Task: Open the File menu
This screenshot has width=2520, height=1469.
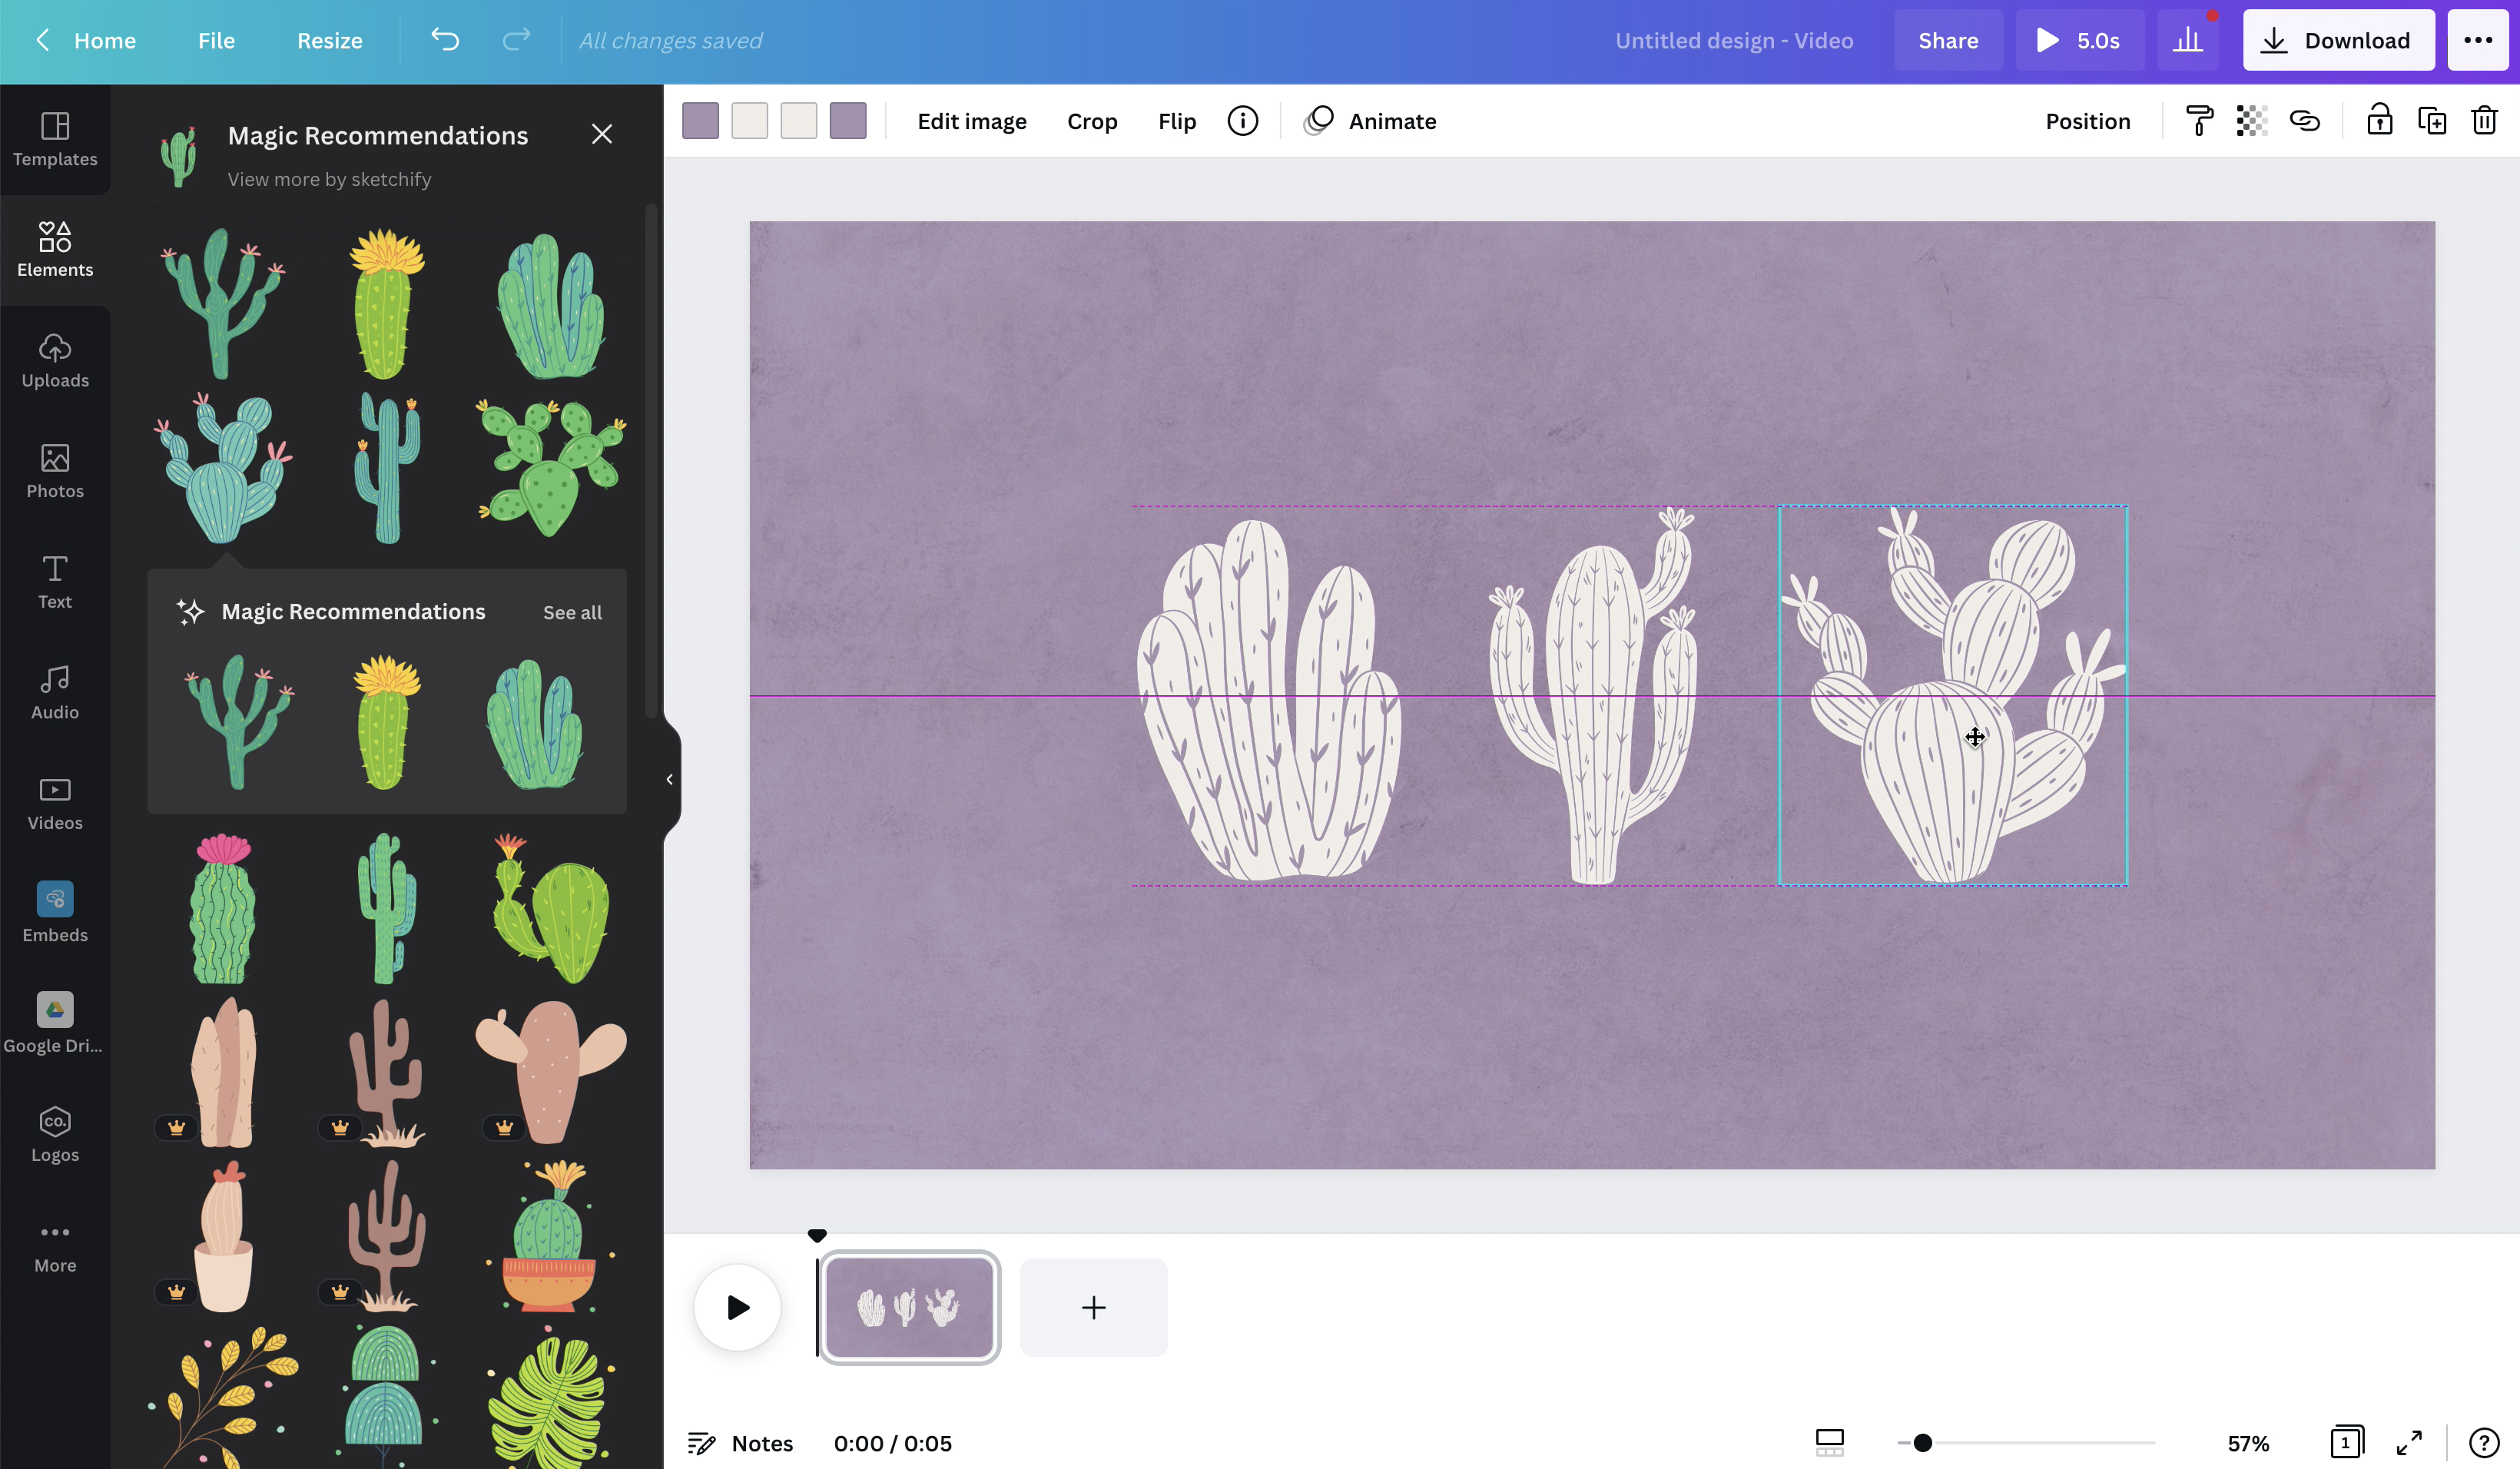Action: [216, 41]
